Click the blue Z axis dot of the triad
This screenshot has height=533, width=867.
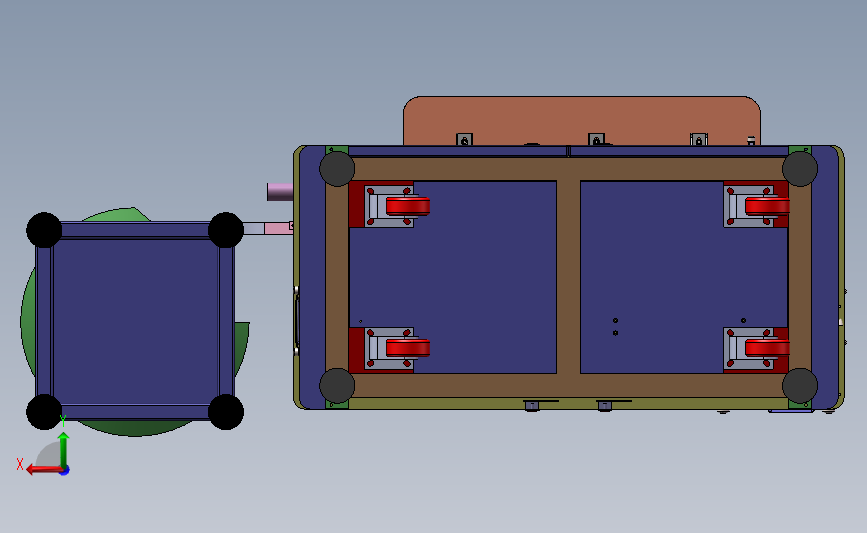pyautogui.click(x=65, y=471)
